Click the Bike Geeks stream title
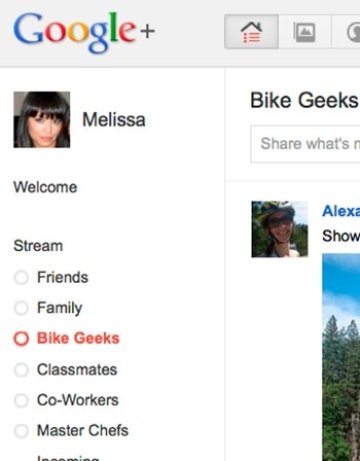360x461 pixels. 304,100
